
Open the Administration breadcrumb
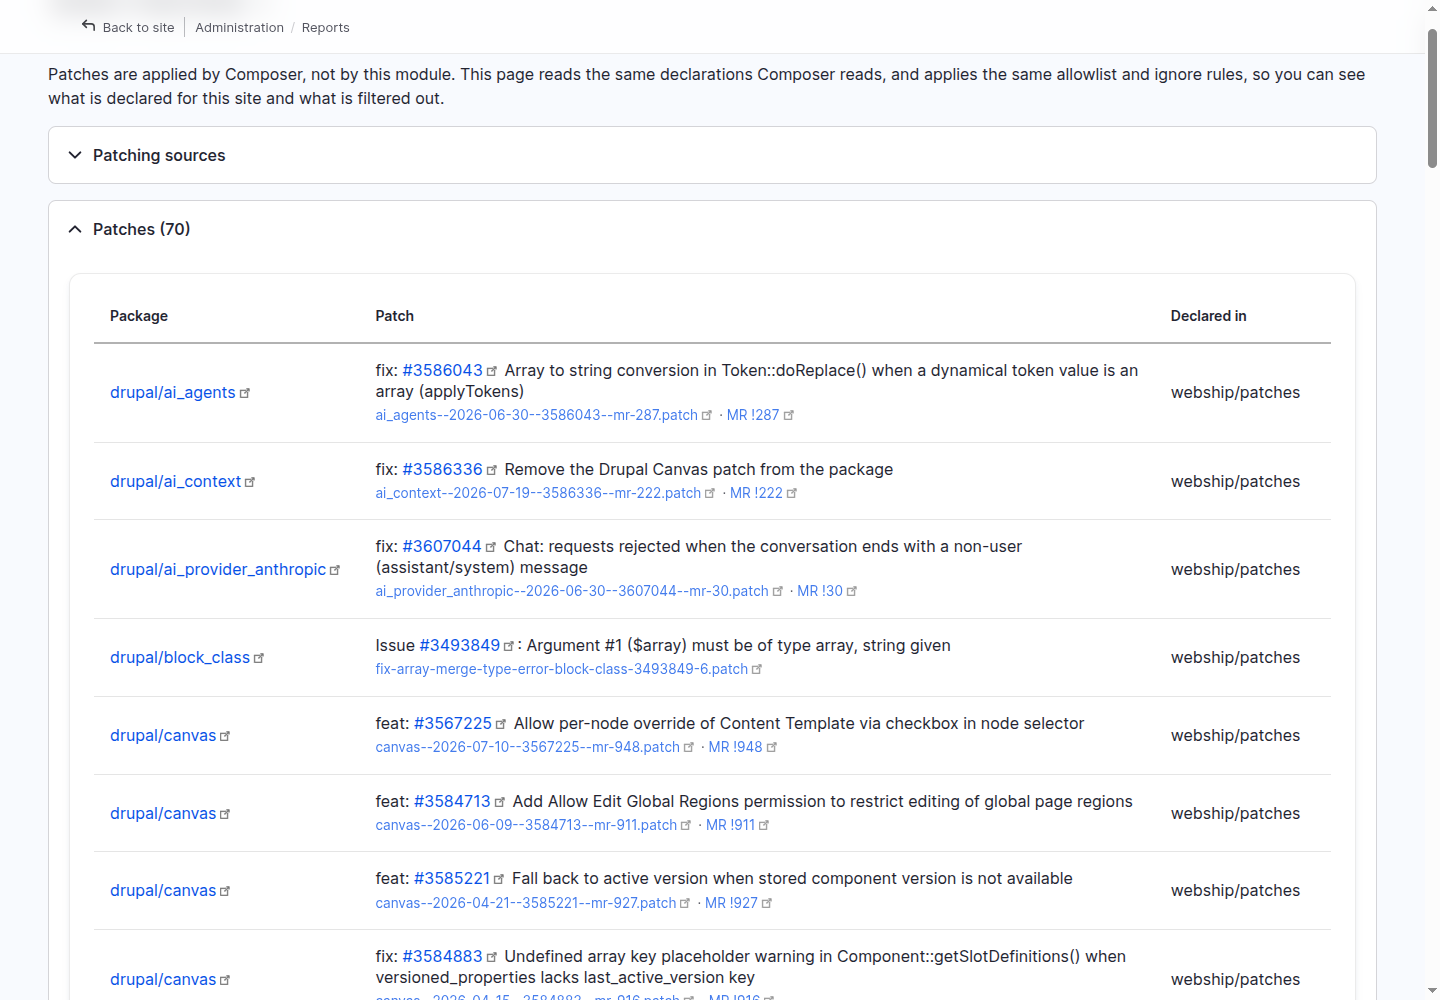tap(239, 27)
